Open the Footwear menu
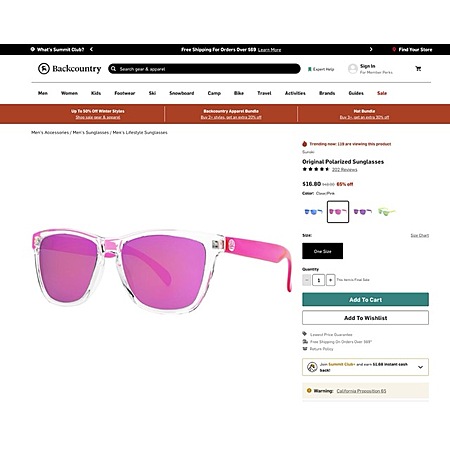Screen dimensions: 450x450 point(125,93)
